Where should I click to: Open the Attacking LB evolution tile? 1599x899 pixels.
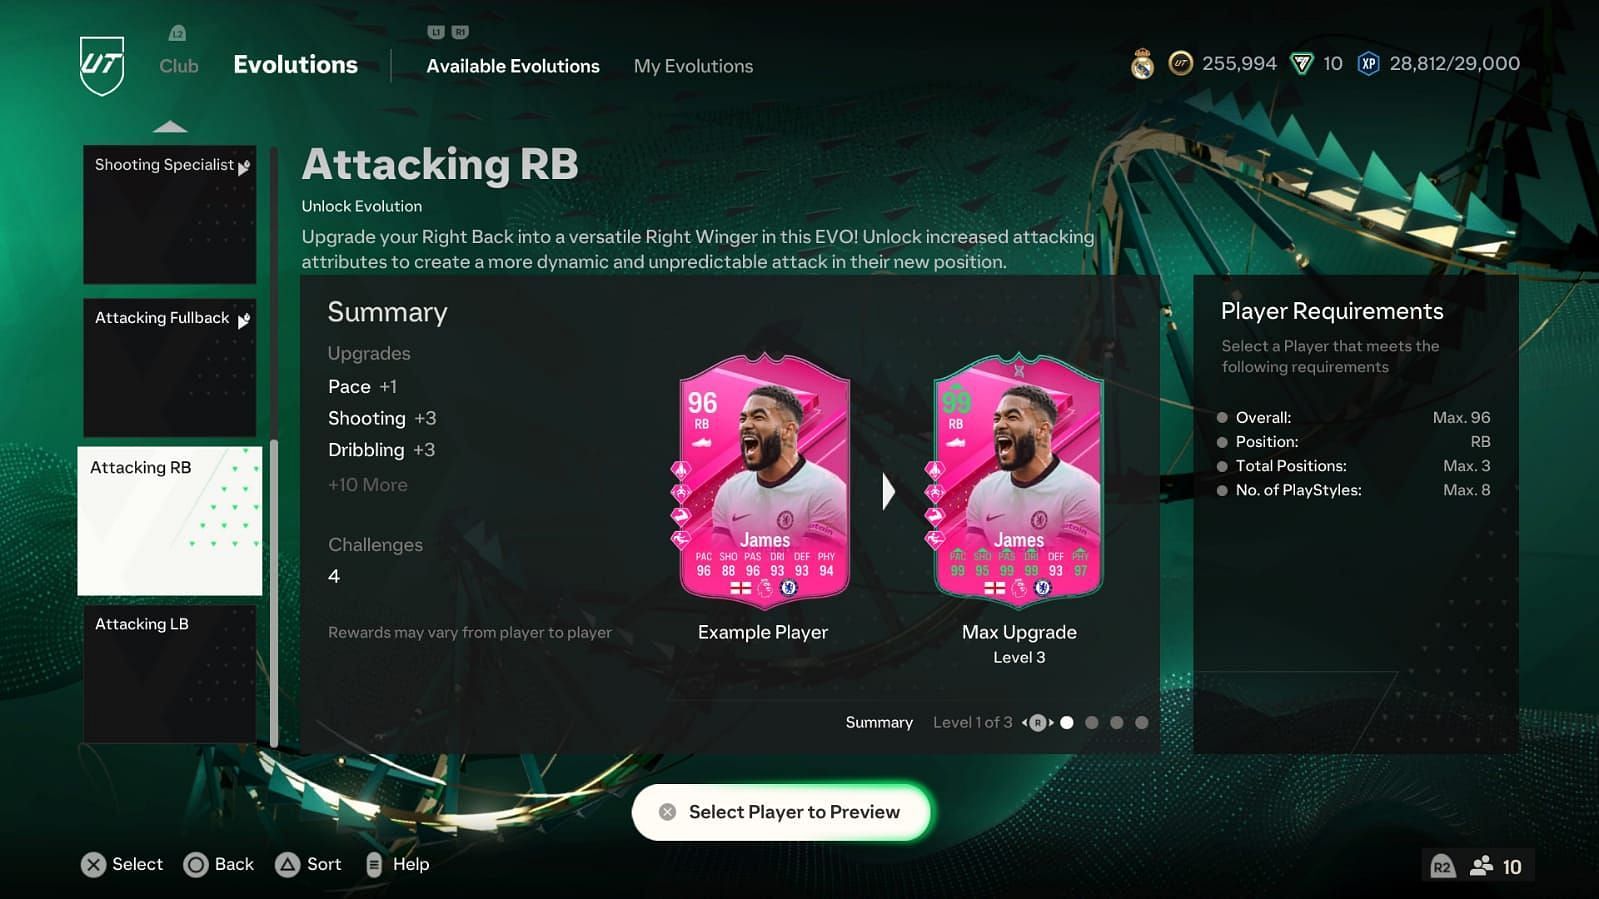(169, 673)
